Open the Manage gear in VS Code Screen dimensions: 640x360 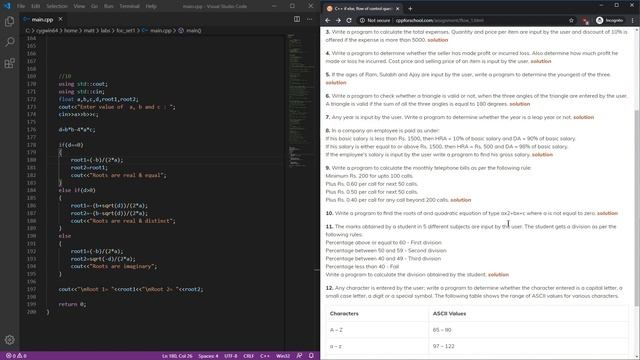9,340
